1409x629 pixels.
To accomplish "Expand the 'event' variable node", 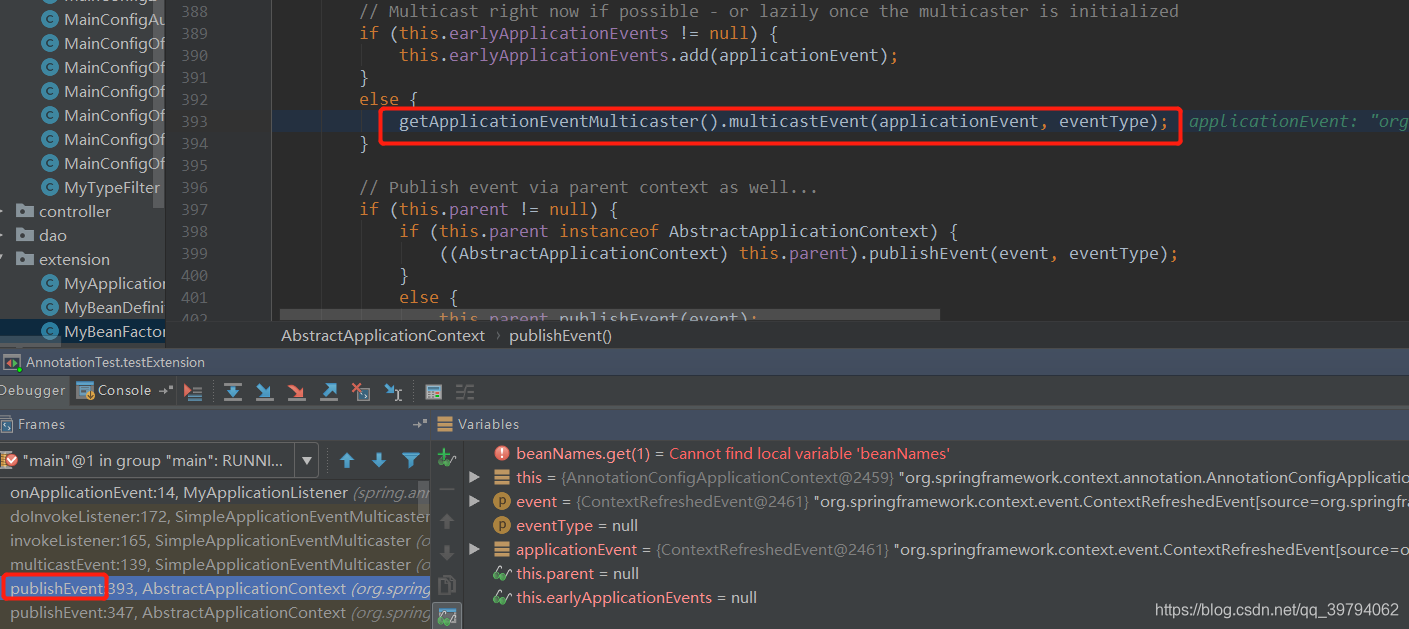I will click(475, 502).
